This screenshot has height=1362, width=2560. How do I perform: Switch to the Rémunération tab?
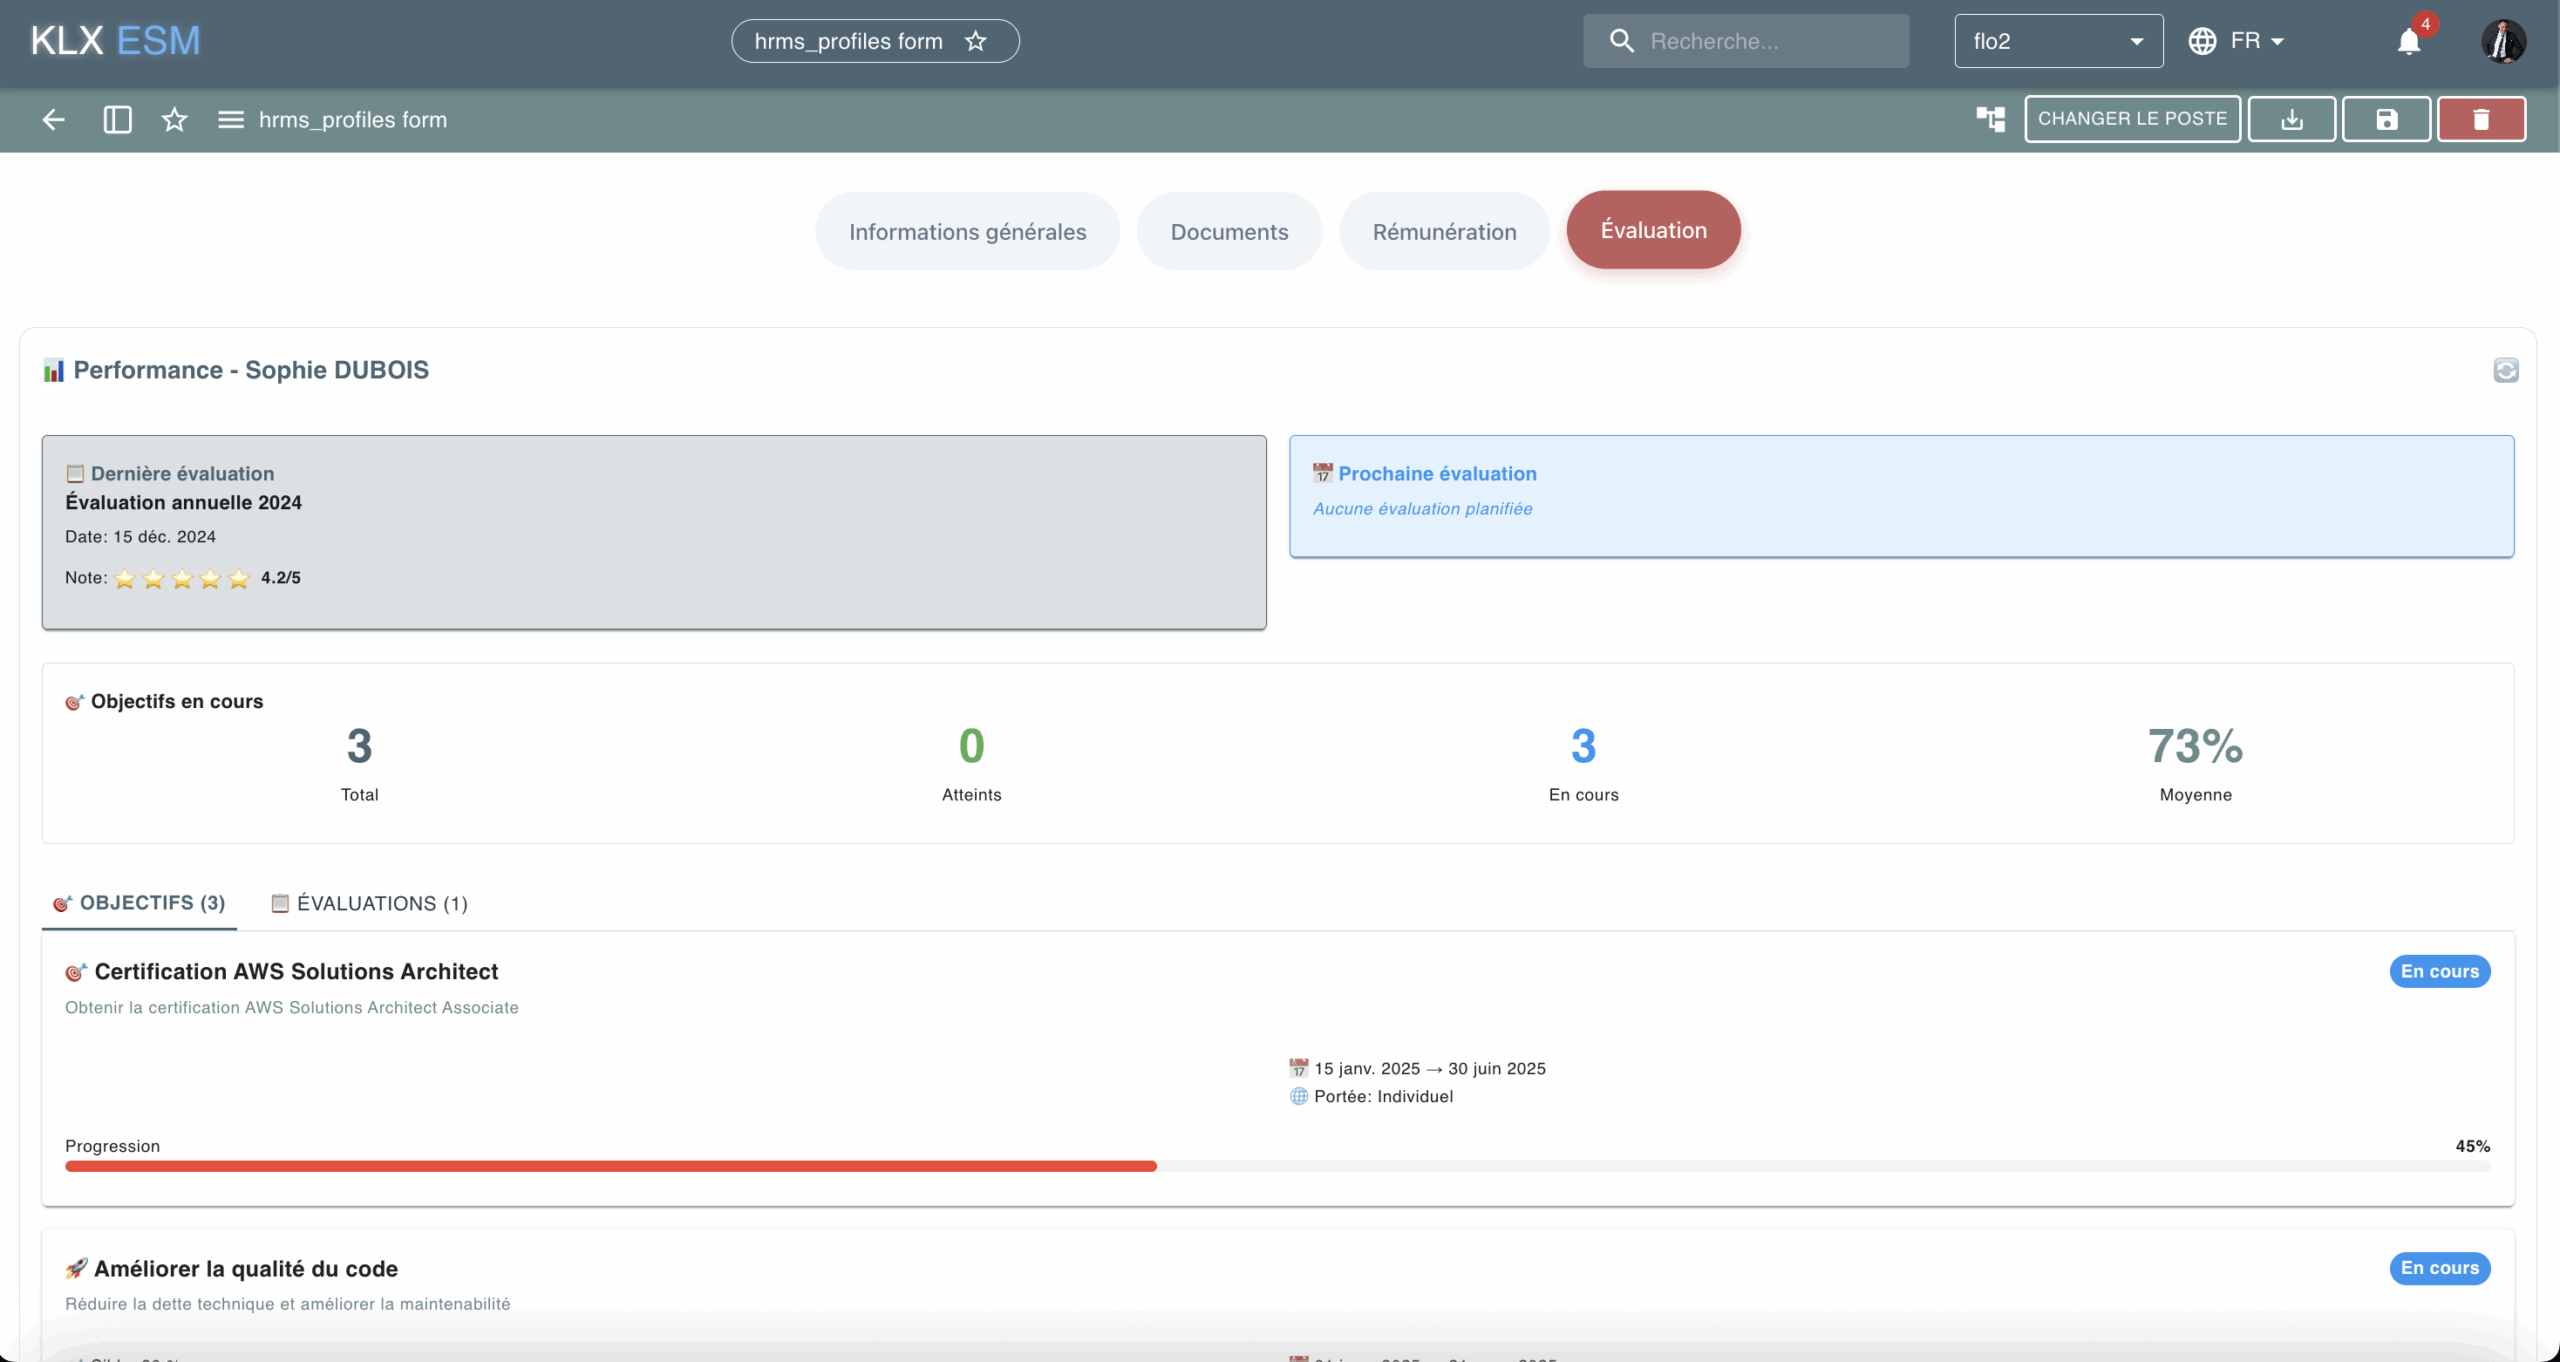[1444, 231]
